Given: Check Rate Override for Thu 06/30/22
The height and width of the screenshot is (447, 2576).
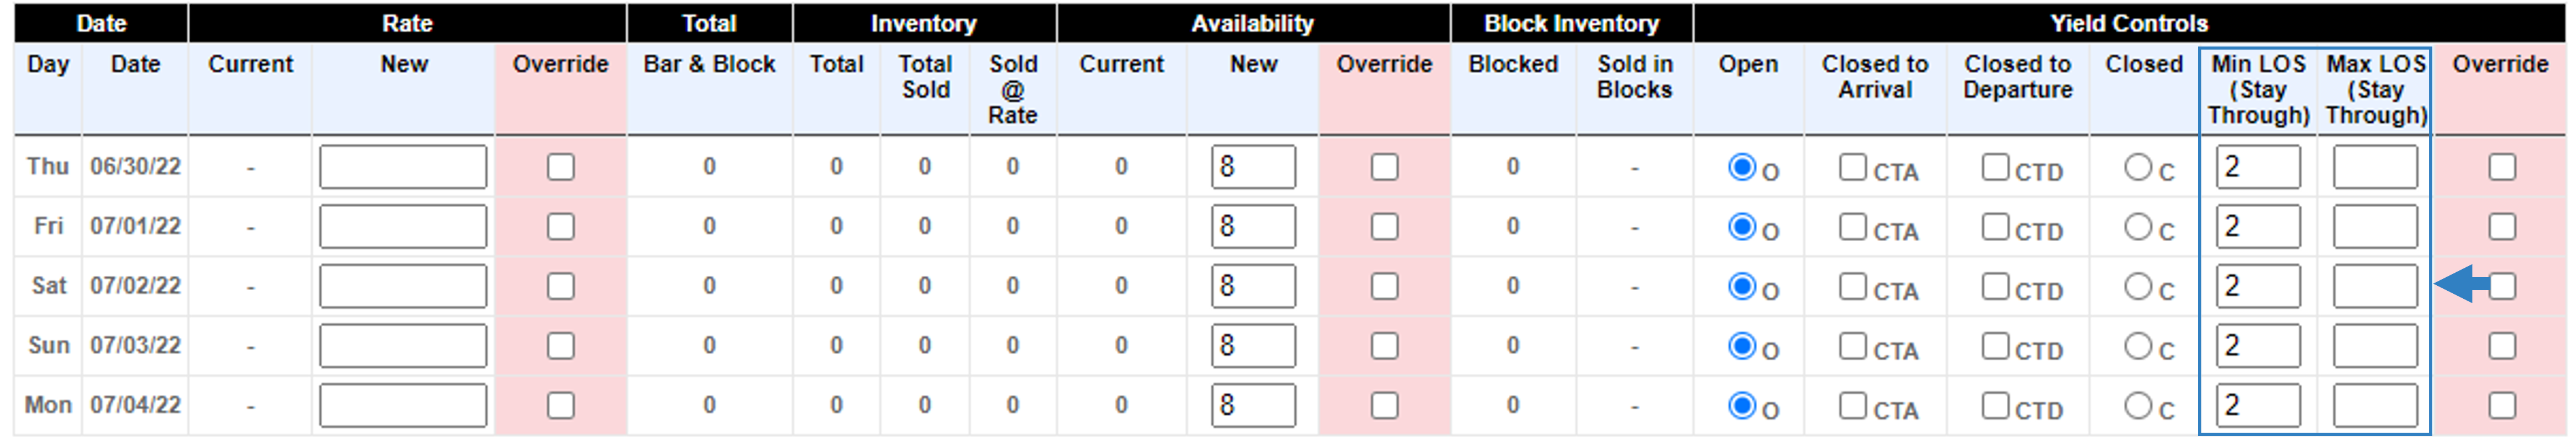Looking at the screenshot, I should [x=561, y=167].
